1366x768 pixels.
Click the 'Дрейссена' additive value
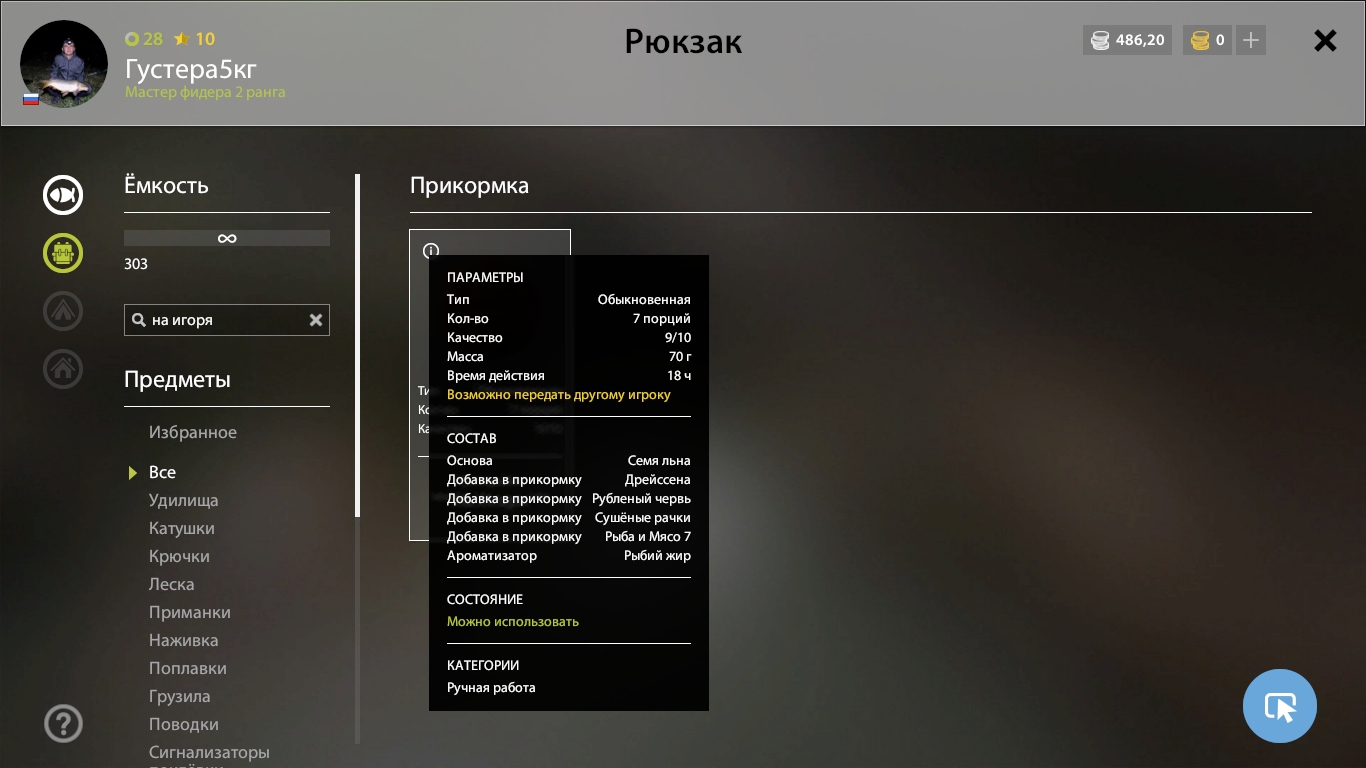pyautogui.click(x=658, y=480)
